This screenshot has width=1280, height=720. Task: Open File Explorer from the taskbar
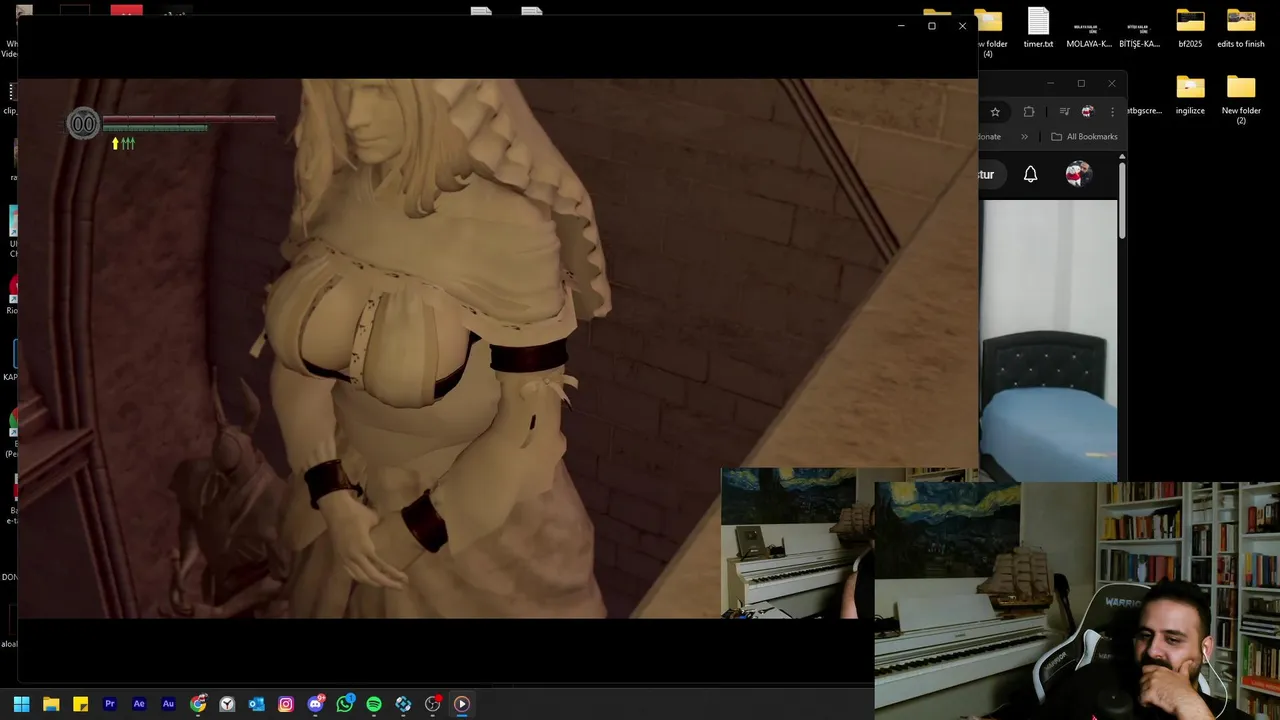click(x=51, y=704)
